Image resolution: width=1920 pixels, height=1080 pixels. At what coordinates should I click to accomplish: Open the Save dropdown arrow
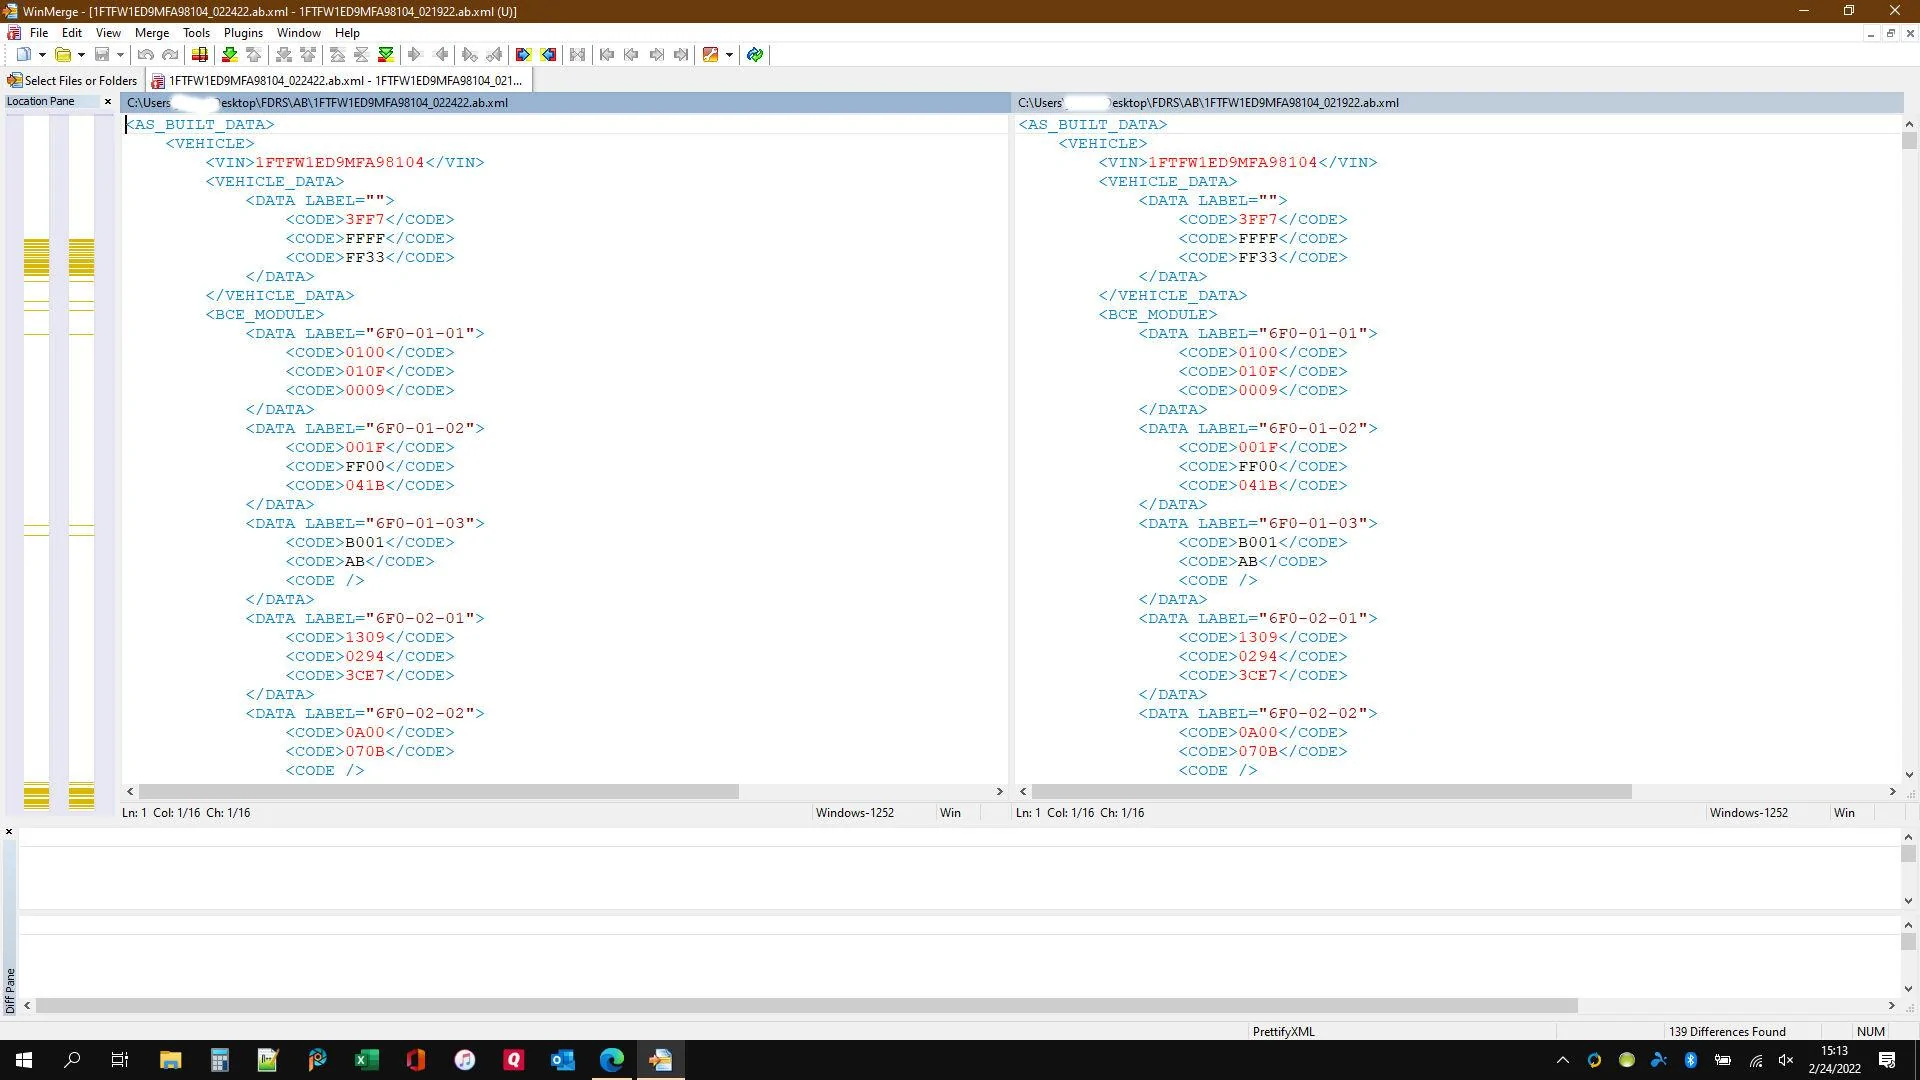120,55
